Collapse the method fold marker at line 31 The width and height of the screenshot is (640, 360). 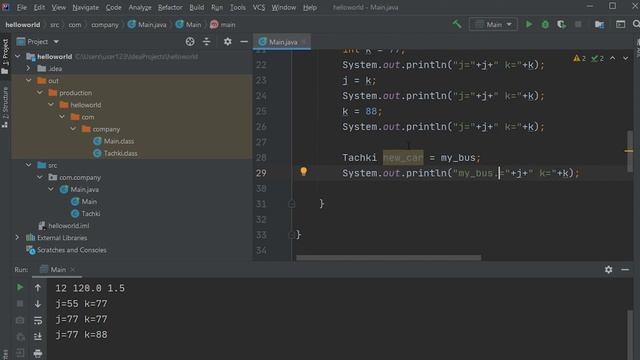click(291, 204)
